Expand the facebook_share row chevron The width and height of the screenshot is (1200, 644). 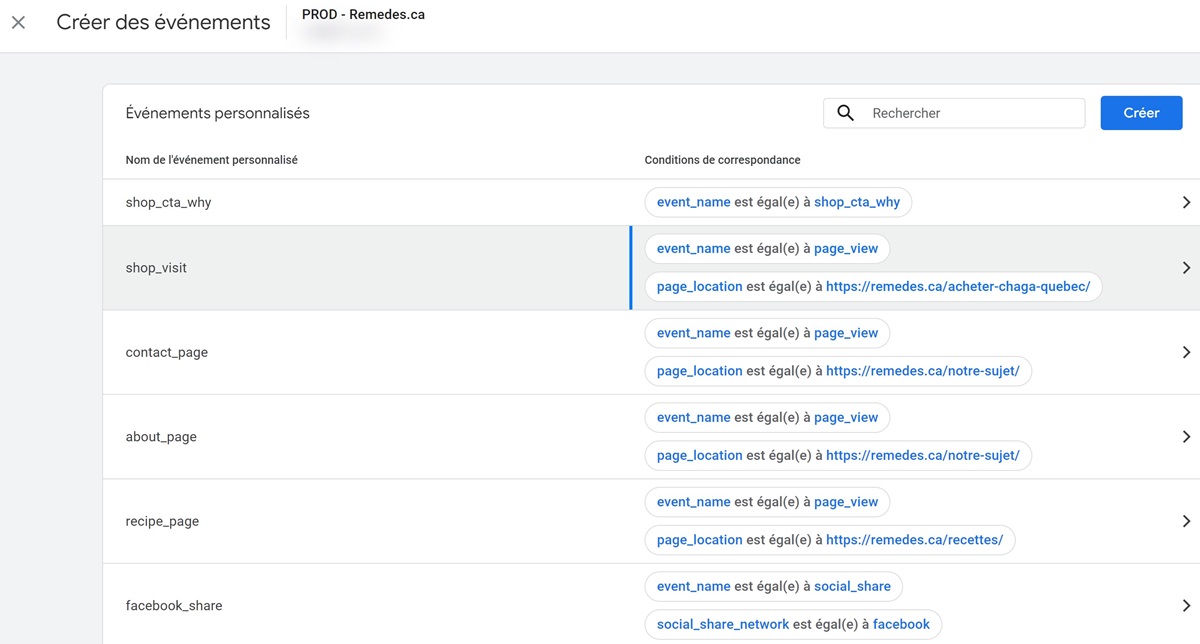[1186, 605]
